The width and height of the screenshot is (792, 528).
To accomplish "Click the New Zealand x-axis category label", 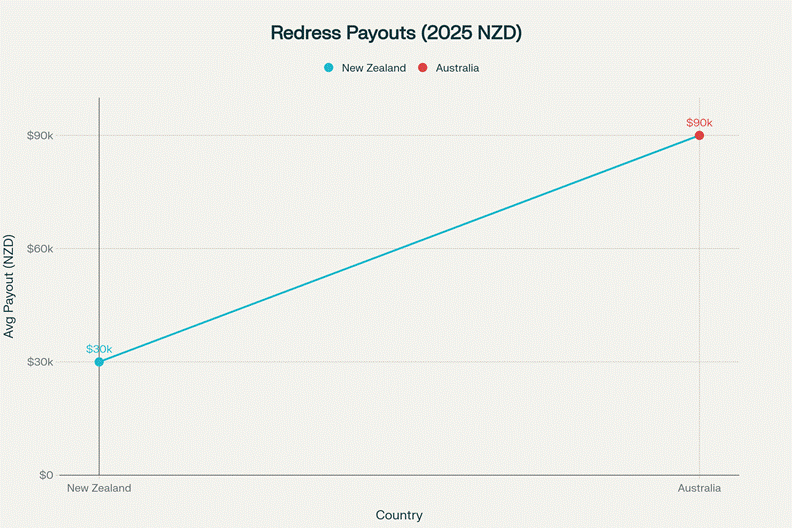I will click(99, 488).
